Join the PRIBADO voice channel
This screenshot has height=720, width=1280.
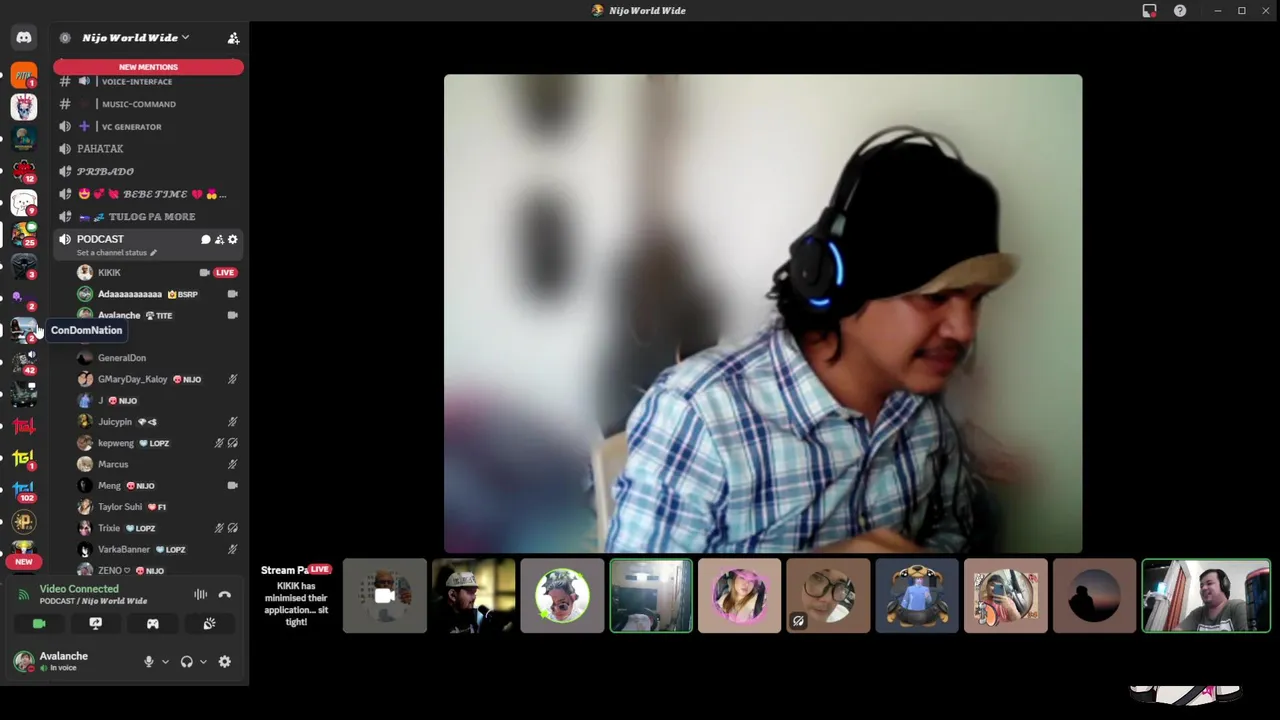[x=148, y=172]
